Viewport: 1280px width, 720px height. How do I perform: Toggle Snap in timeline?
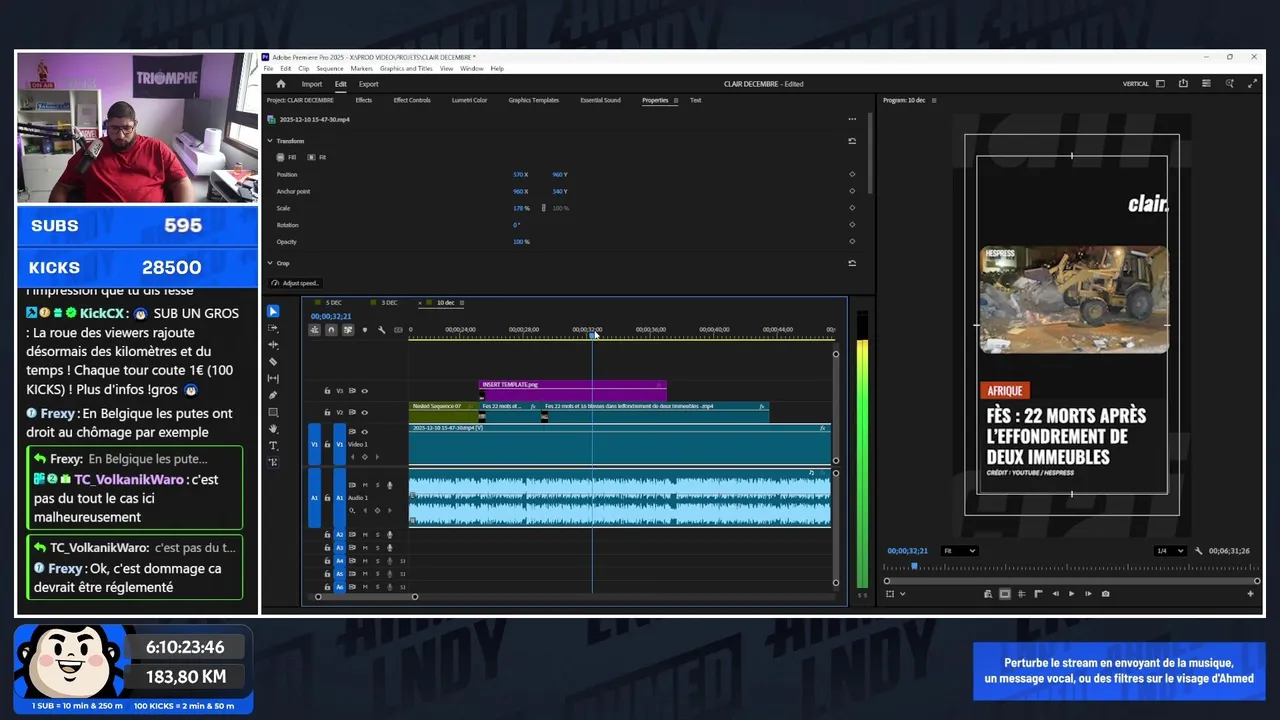(331, 330)
